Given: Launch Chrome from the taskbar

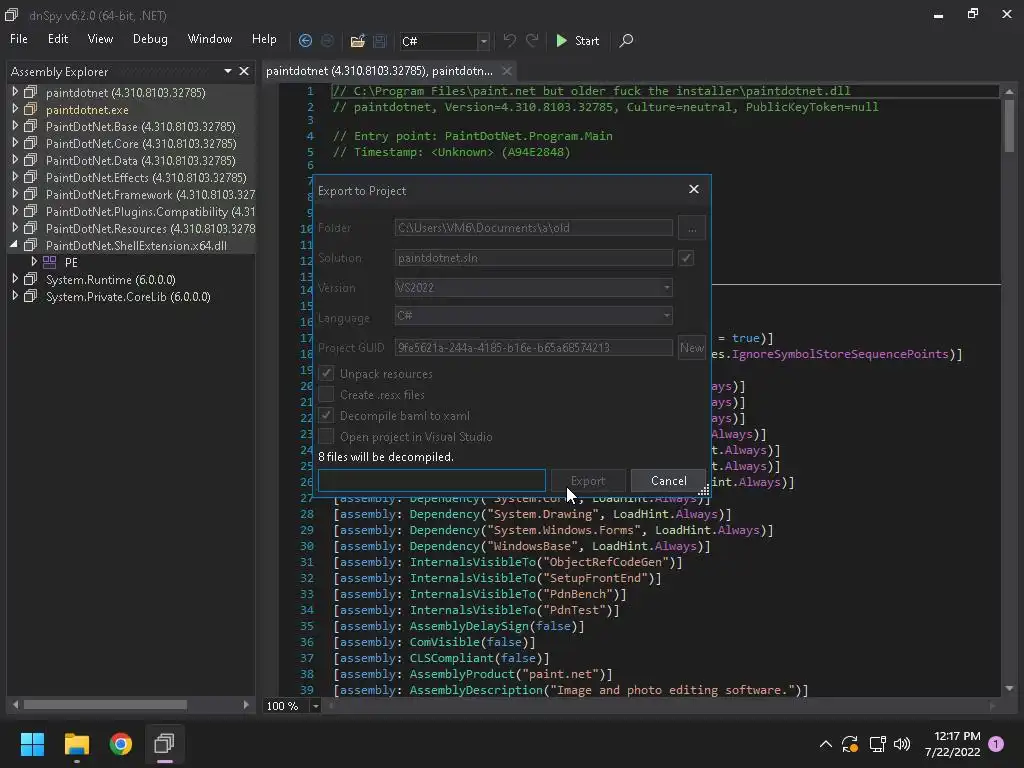Looking at the screenshot, I should coord(121,743).
